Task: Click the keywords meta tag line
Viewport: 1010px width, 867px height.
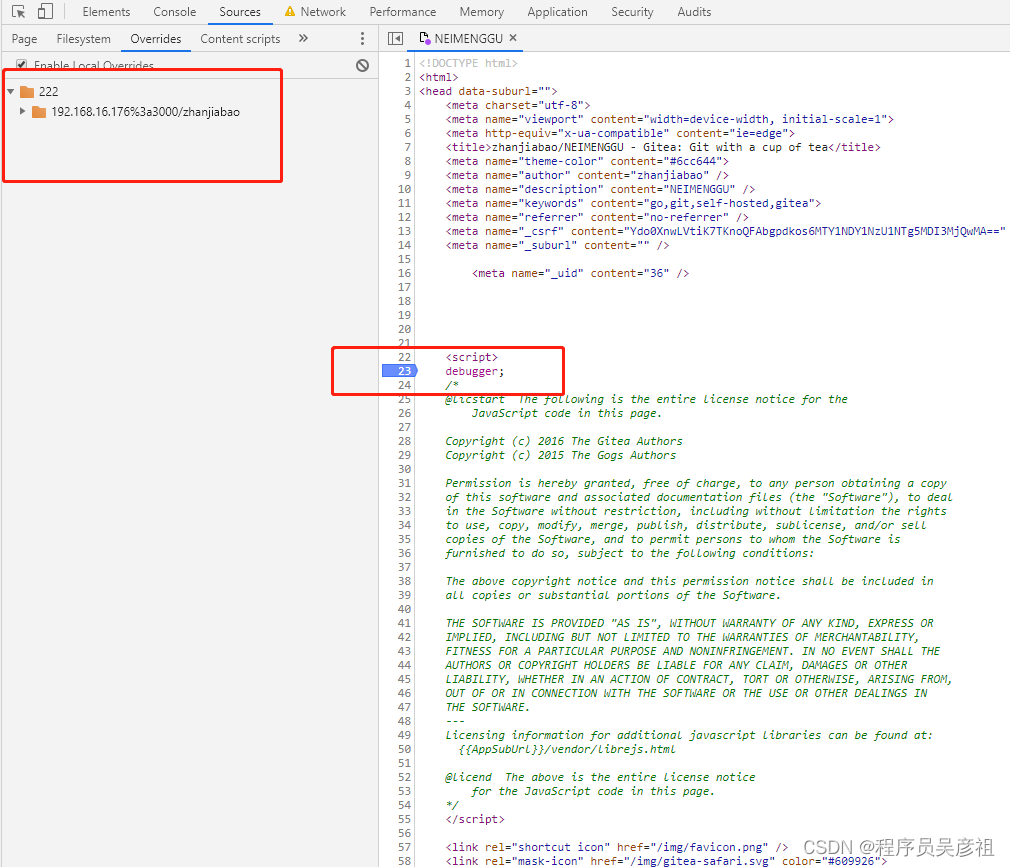Action: [x=633, y=203]
